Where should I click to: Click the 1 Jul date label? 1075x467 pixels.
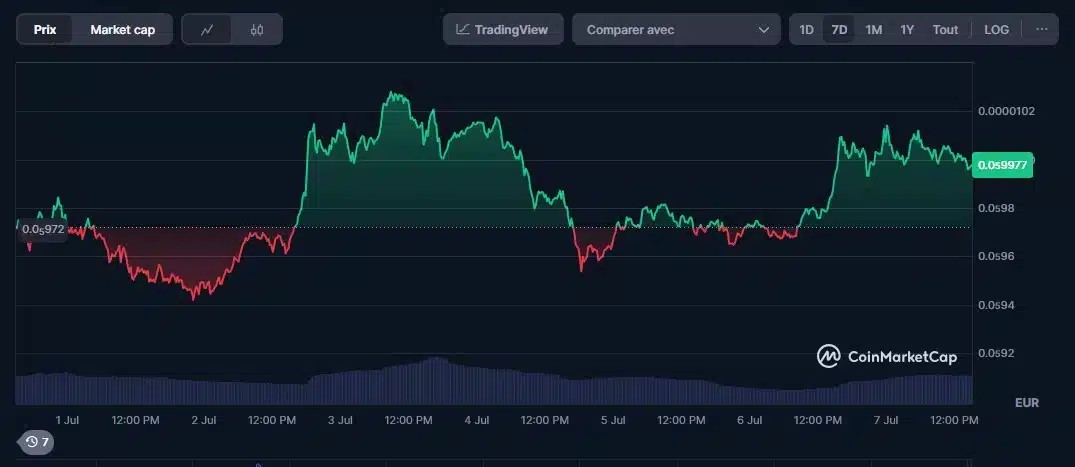(68, 420)
